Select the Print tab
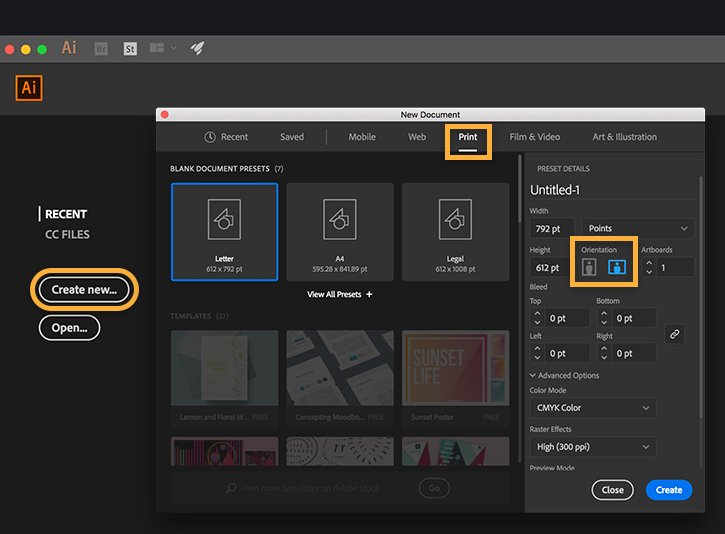The image size is (725, 534). click(x=467, y=137)
